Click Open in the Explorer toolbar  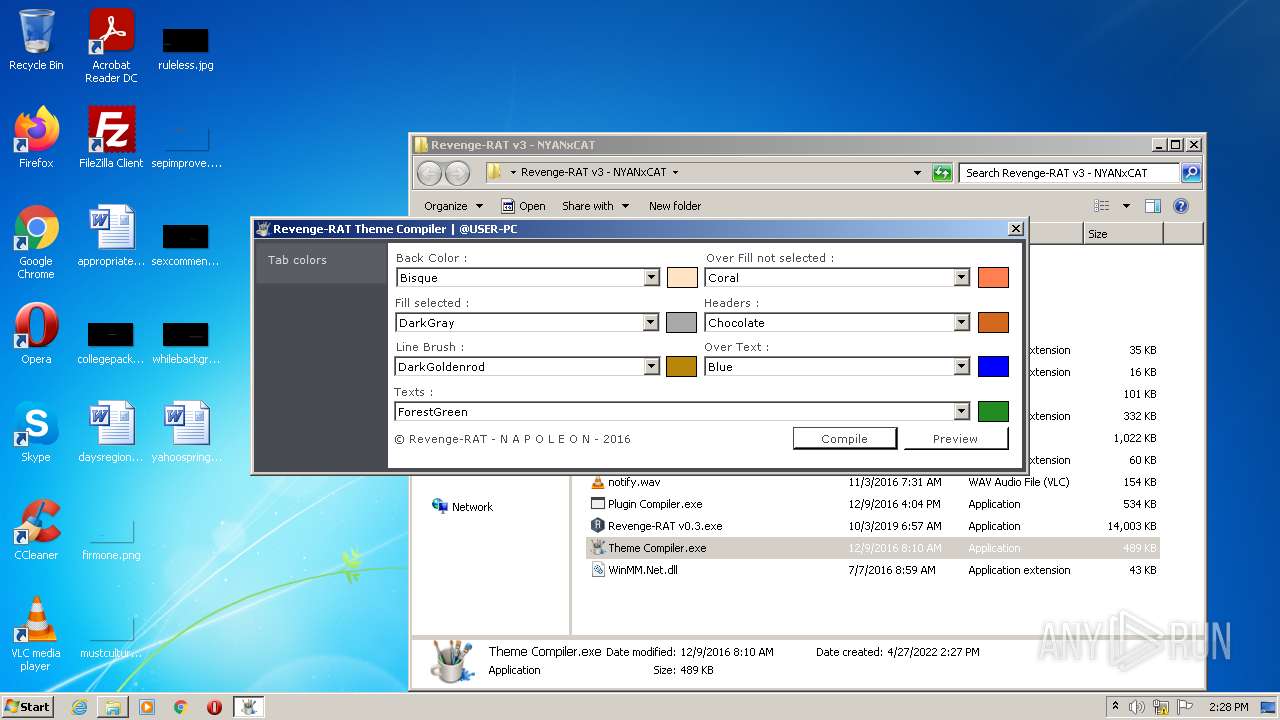523,206
